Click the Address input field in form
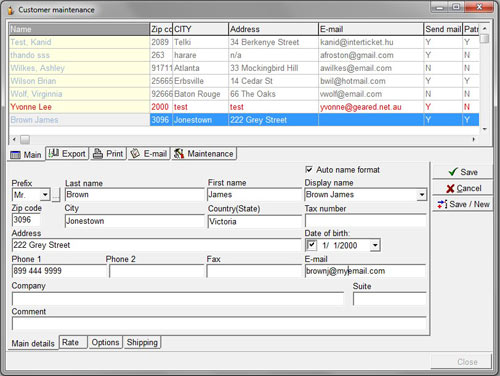 (x=156, y=245)
